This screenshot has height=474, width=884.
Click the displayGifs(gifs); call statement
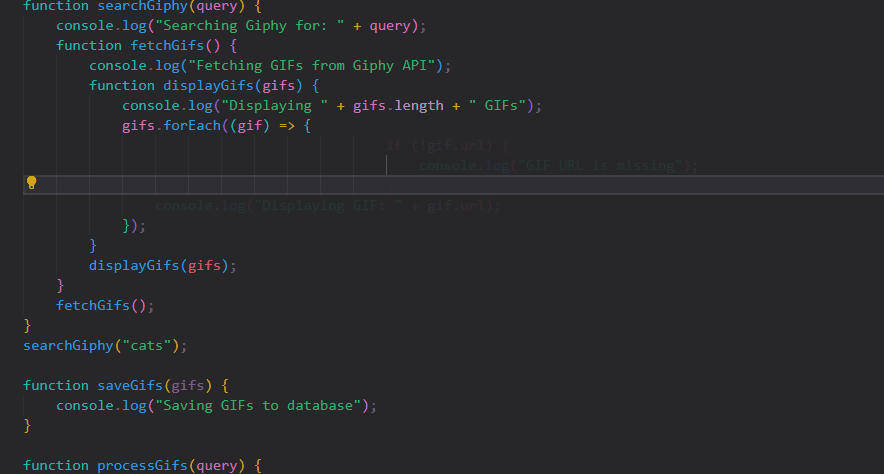[x=162, y=266]
